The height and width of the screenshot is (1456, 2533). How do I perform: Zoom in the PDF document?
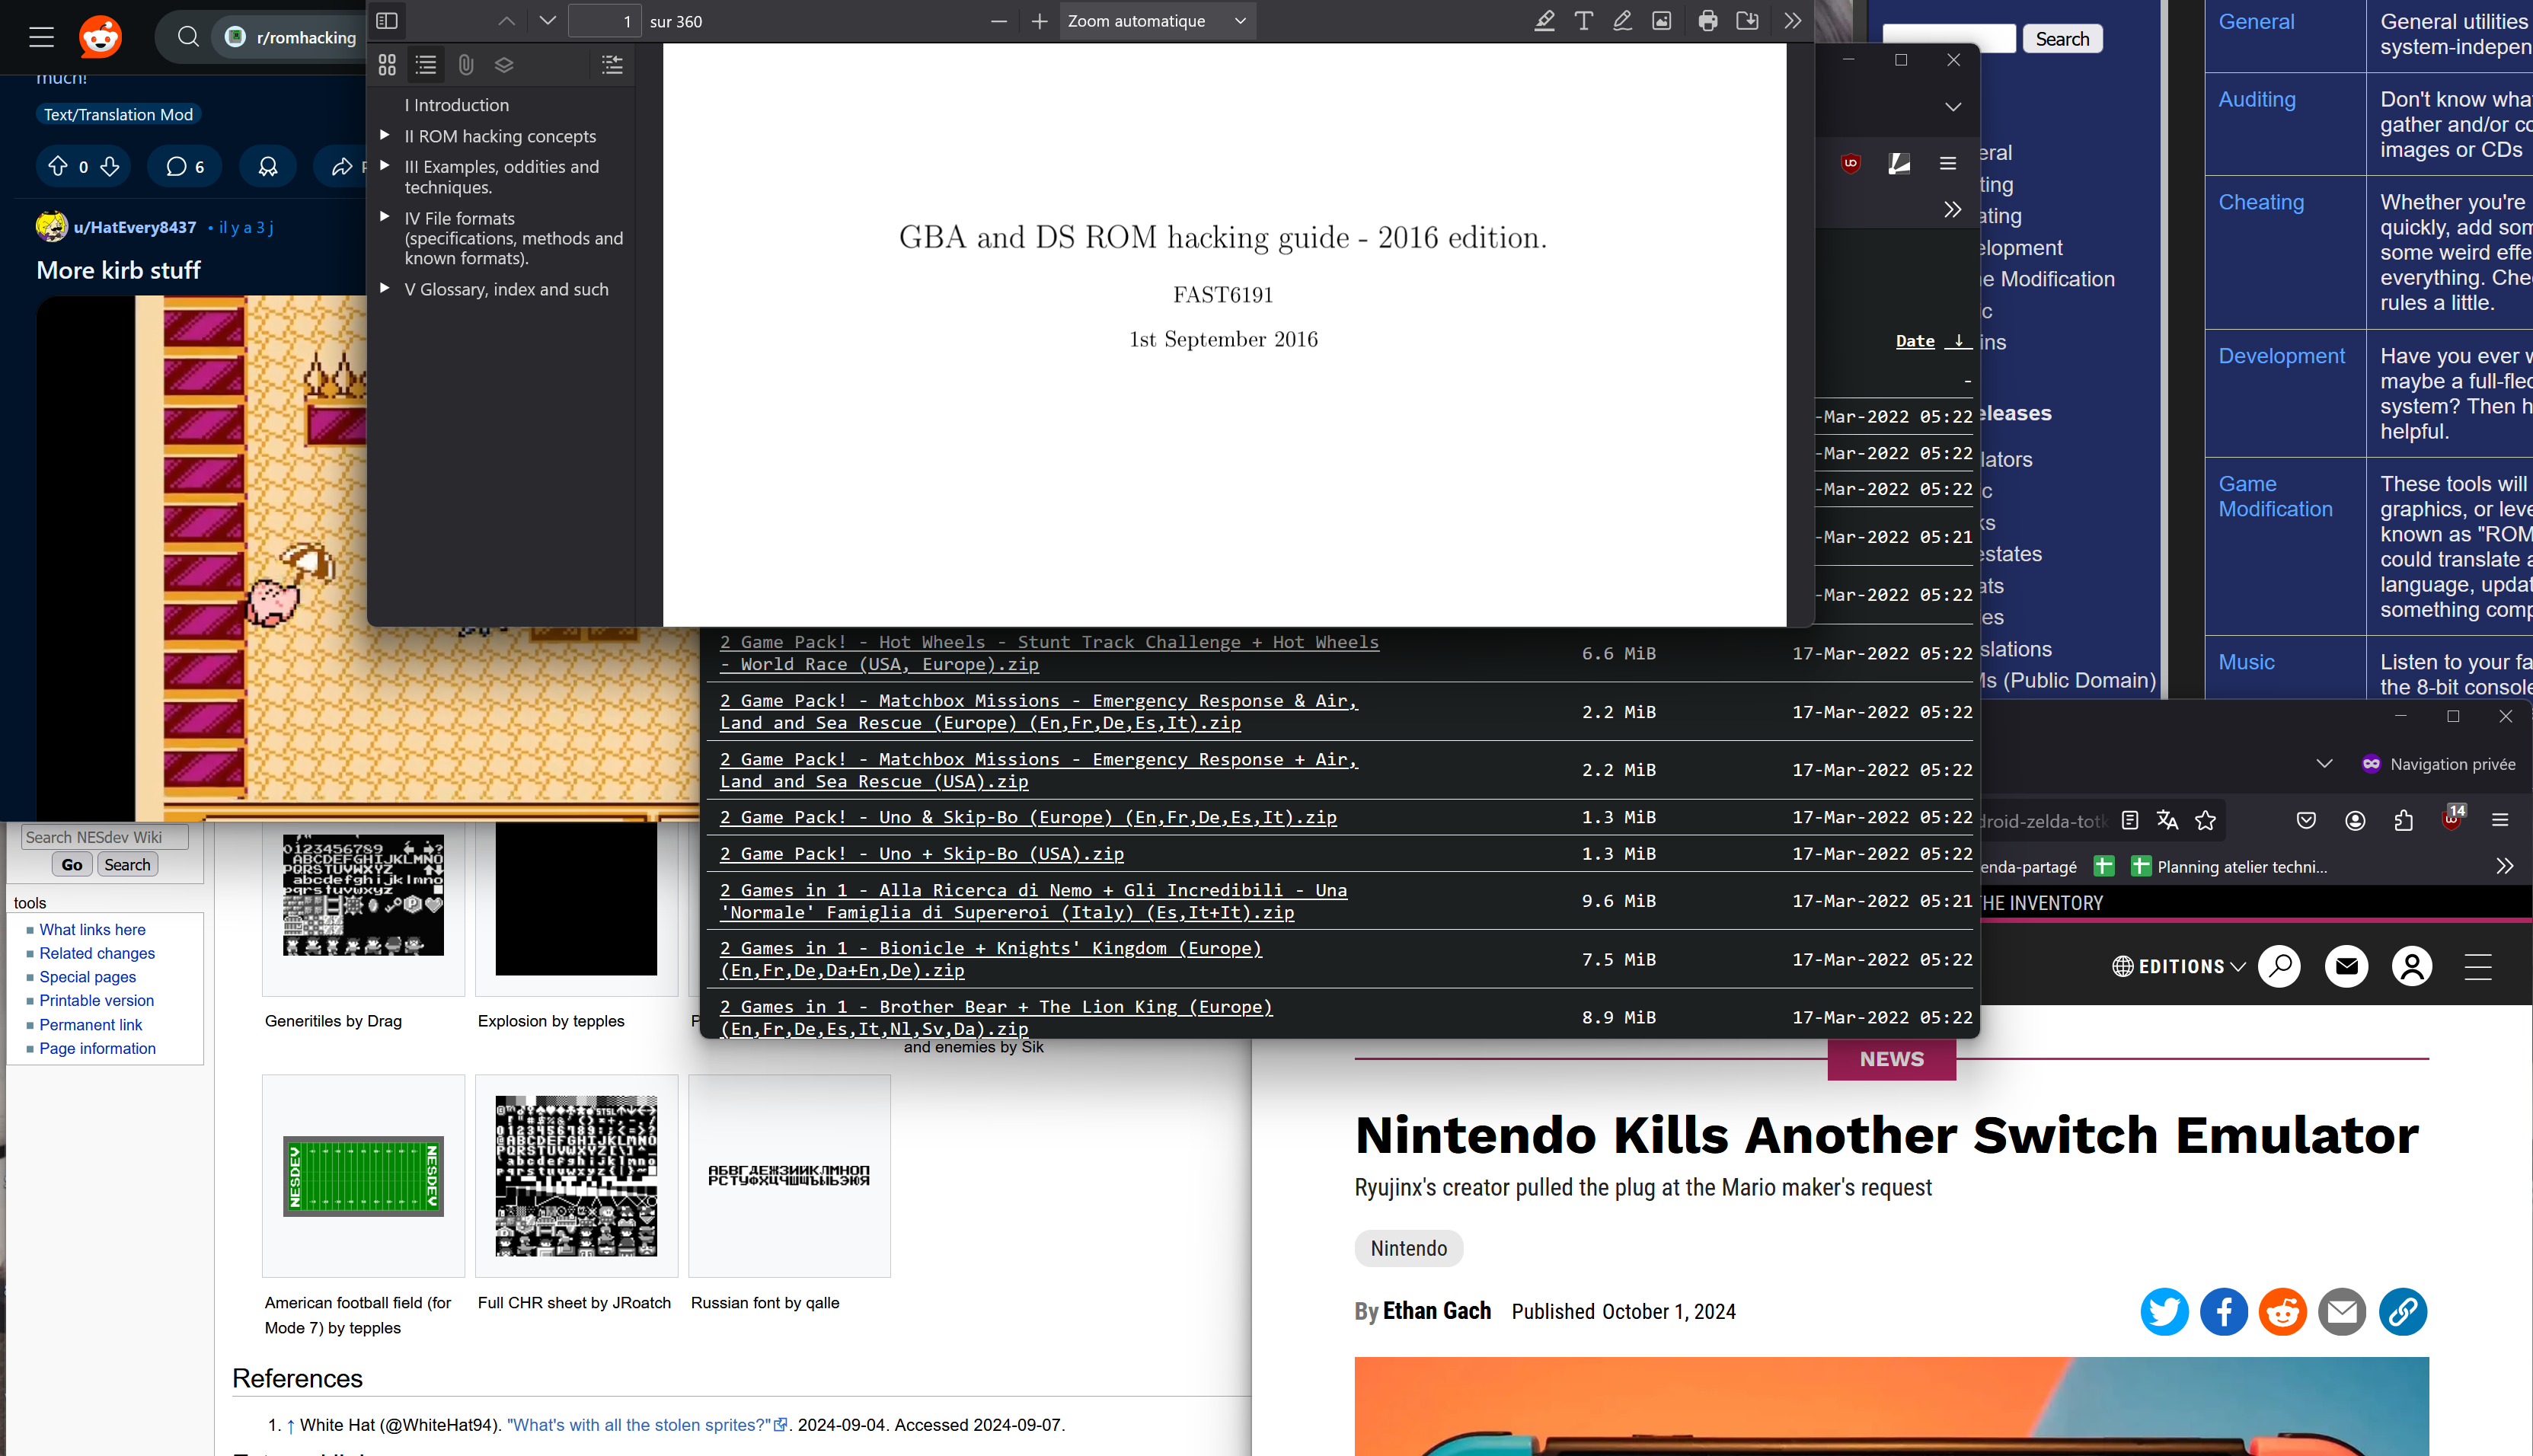(x=1039, y=21)
